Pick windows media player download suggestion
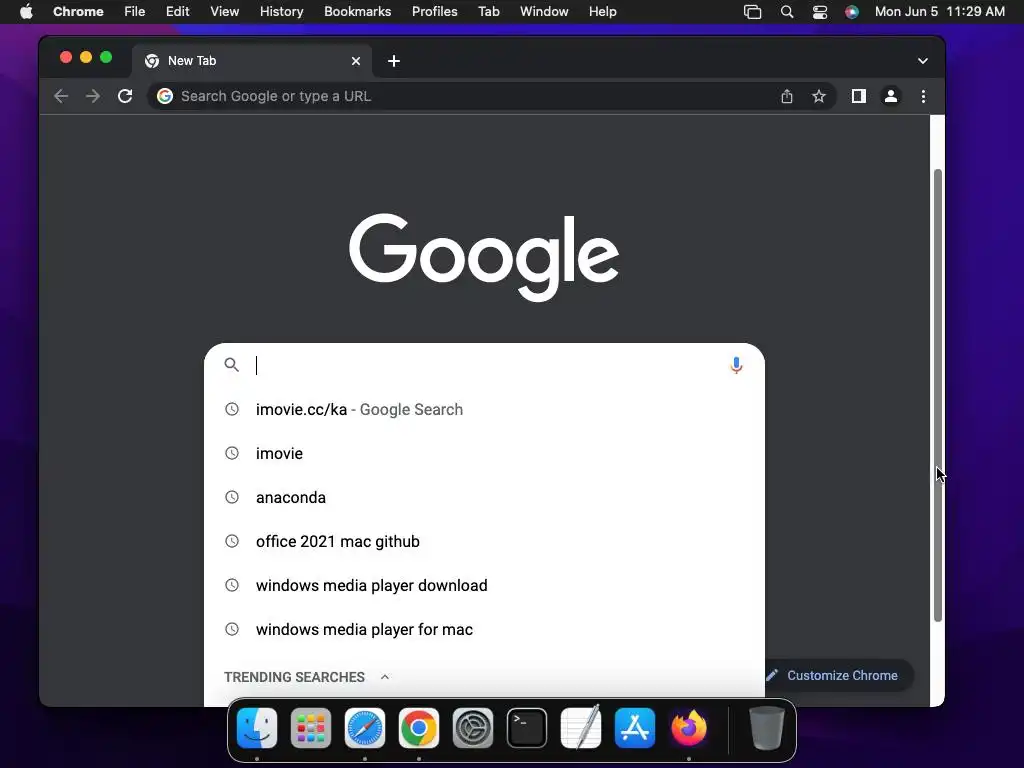 484,585
